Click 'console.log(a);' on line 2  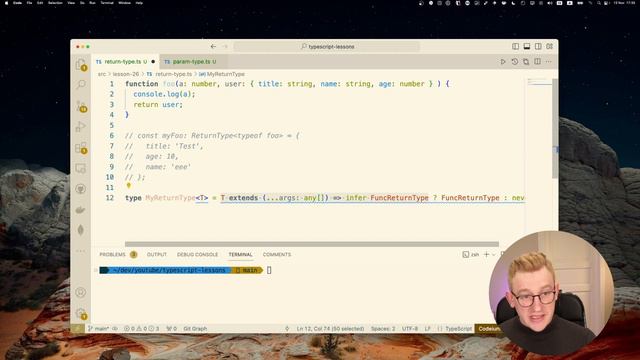164,94
